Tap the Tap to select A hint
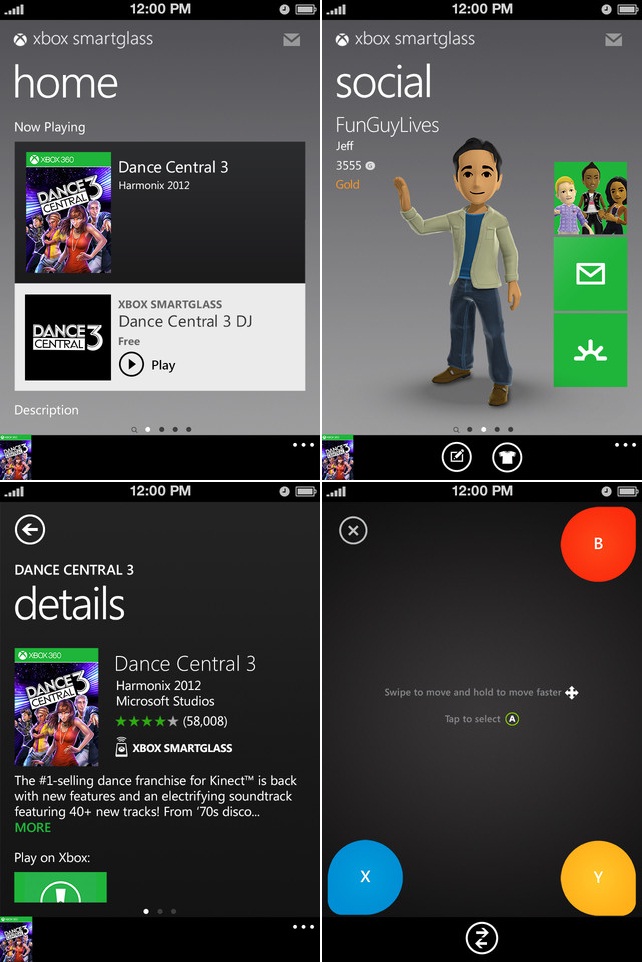The height and width of the screenshot is (962, 642). tap(482, 718)
